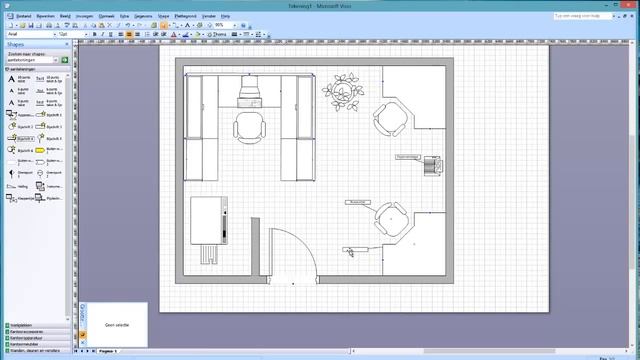
Task: Select the Pagina-1 page tab
Action: [108, 351]
